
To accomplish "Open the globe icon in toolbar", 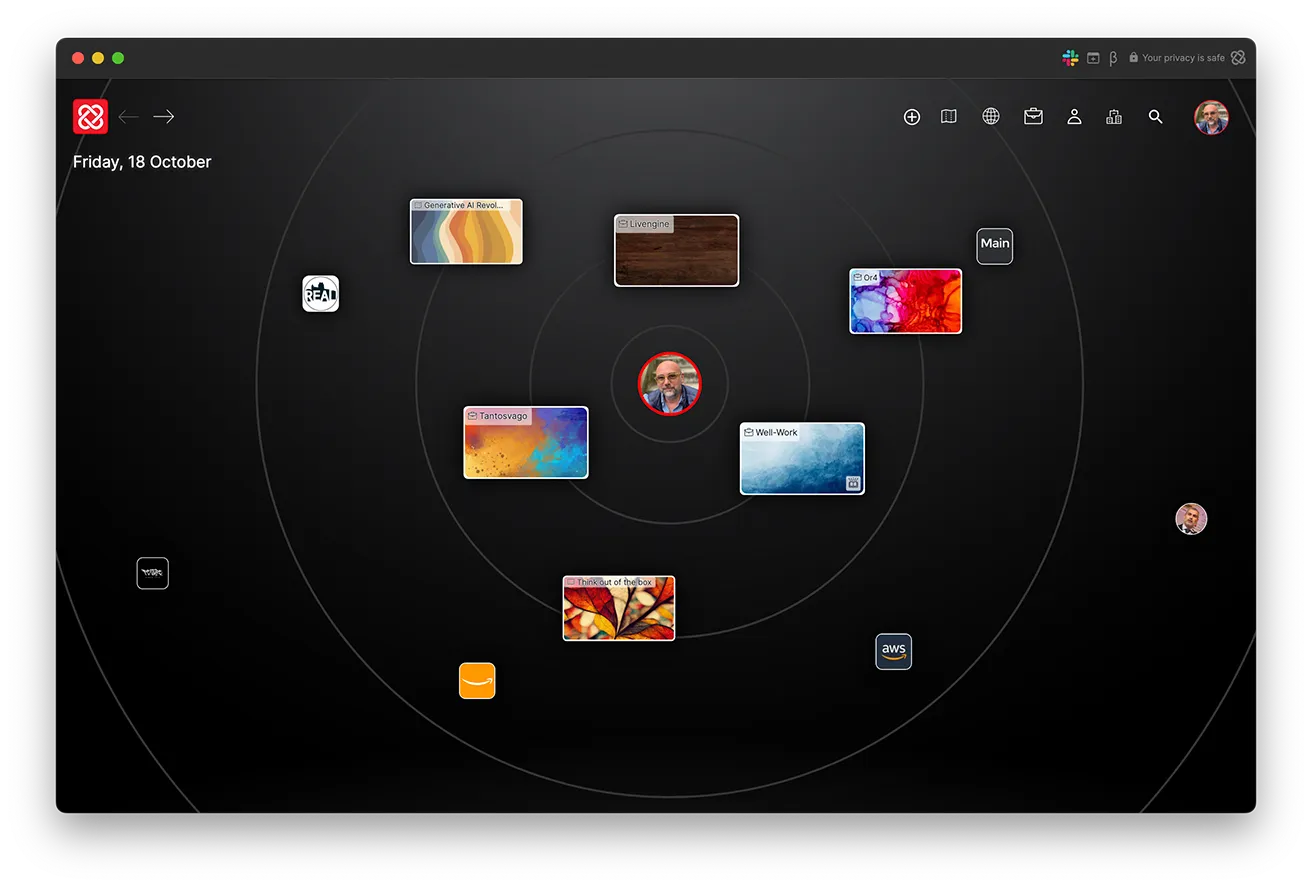I will point(991,117).
